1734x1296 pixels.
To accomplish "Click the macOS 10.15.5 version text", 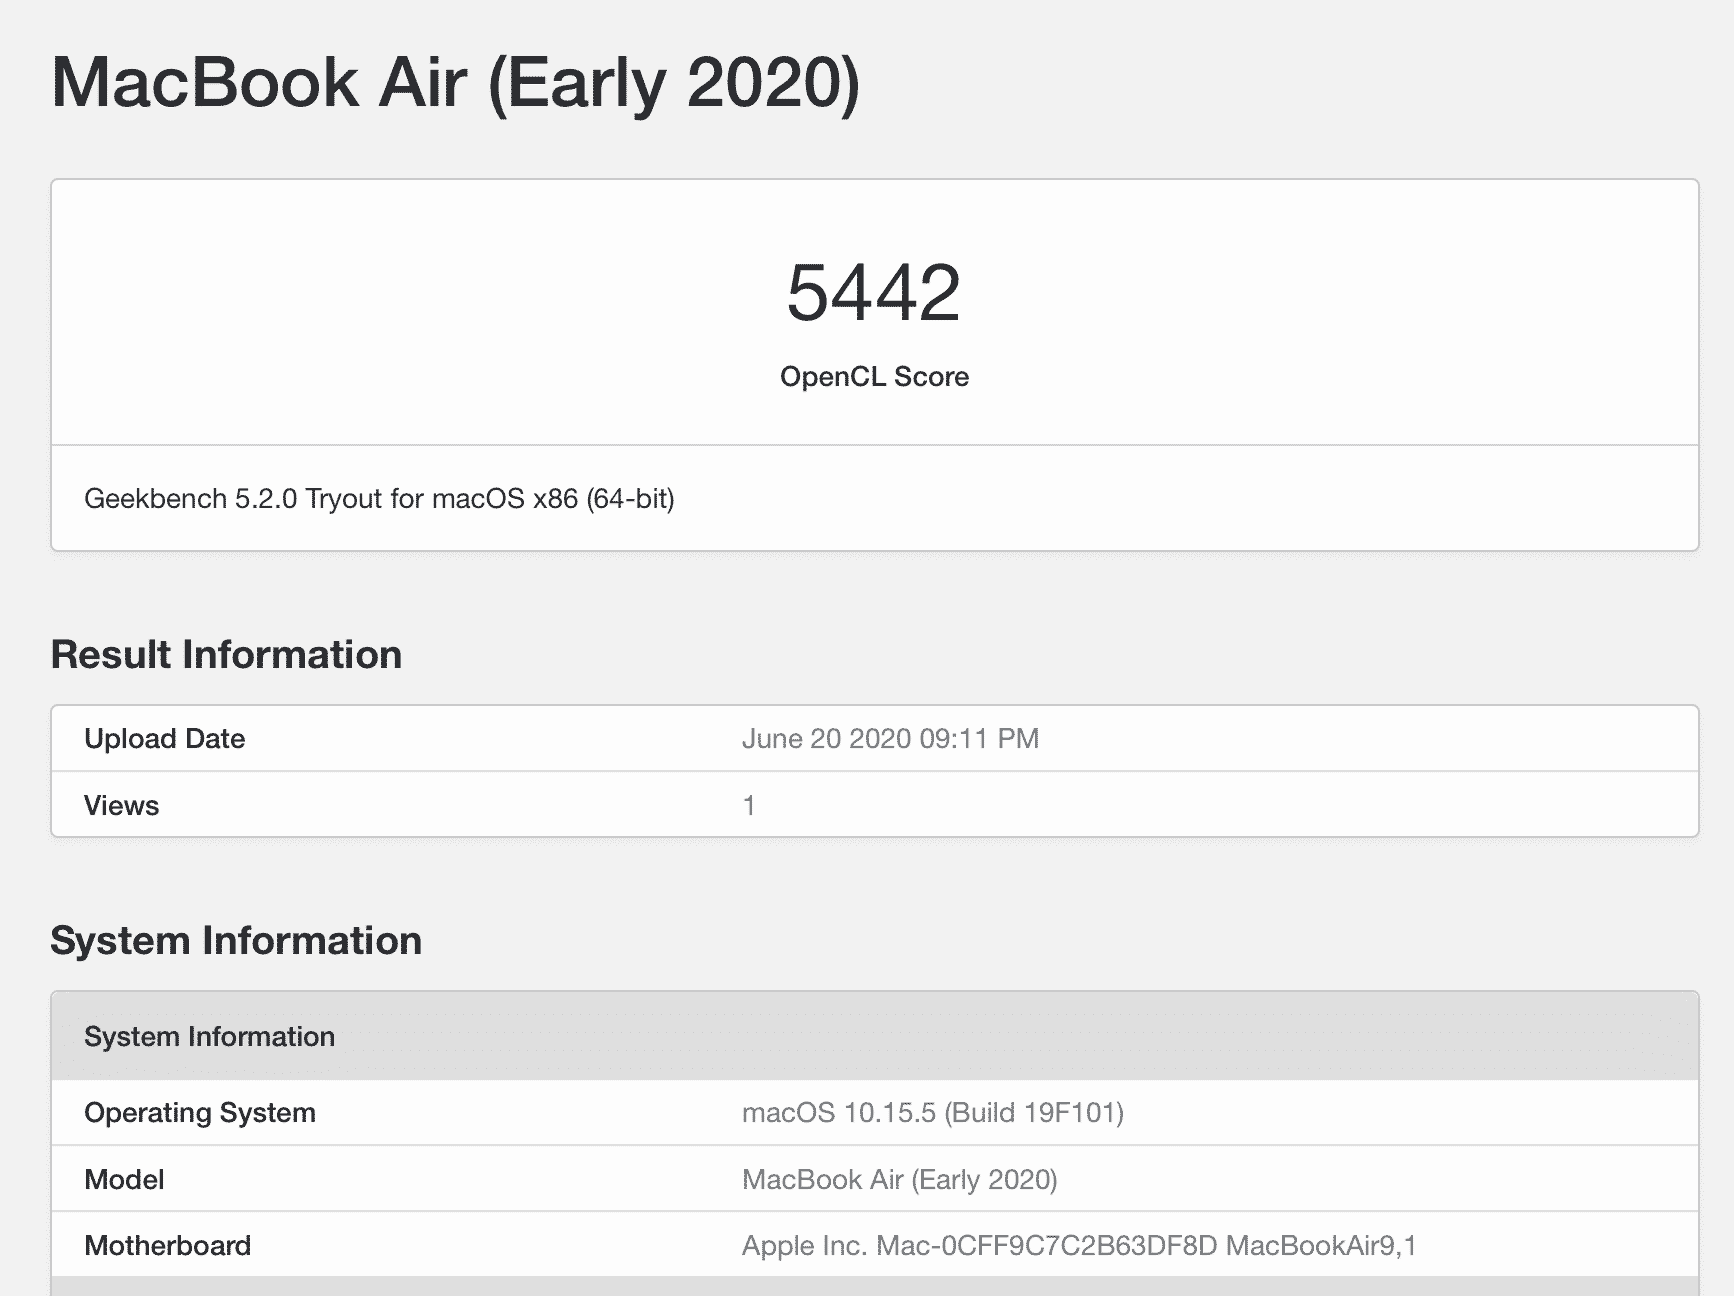I will tap(838, 1113).
